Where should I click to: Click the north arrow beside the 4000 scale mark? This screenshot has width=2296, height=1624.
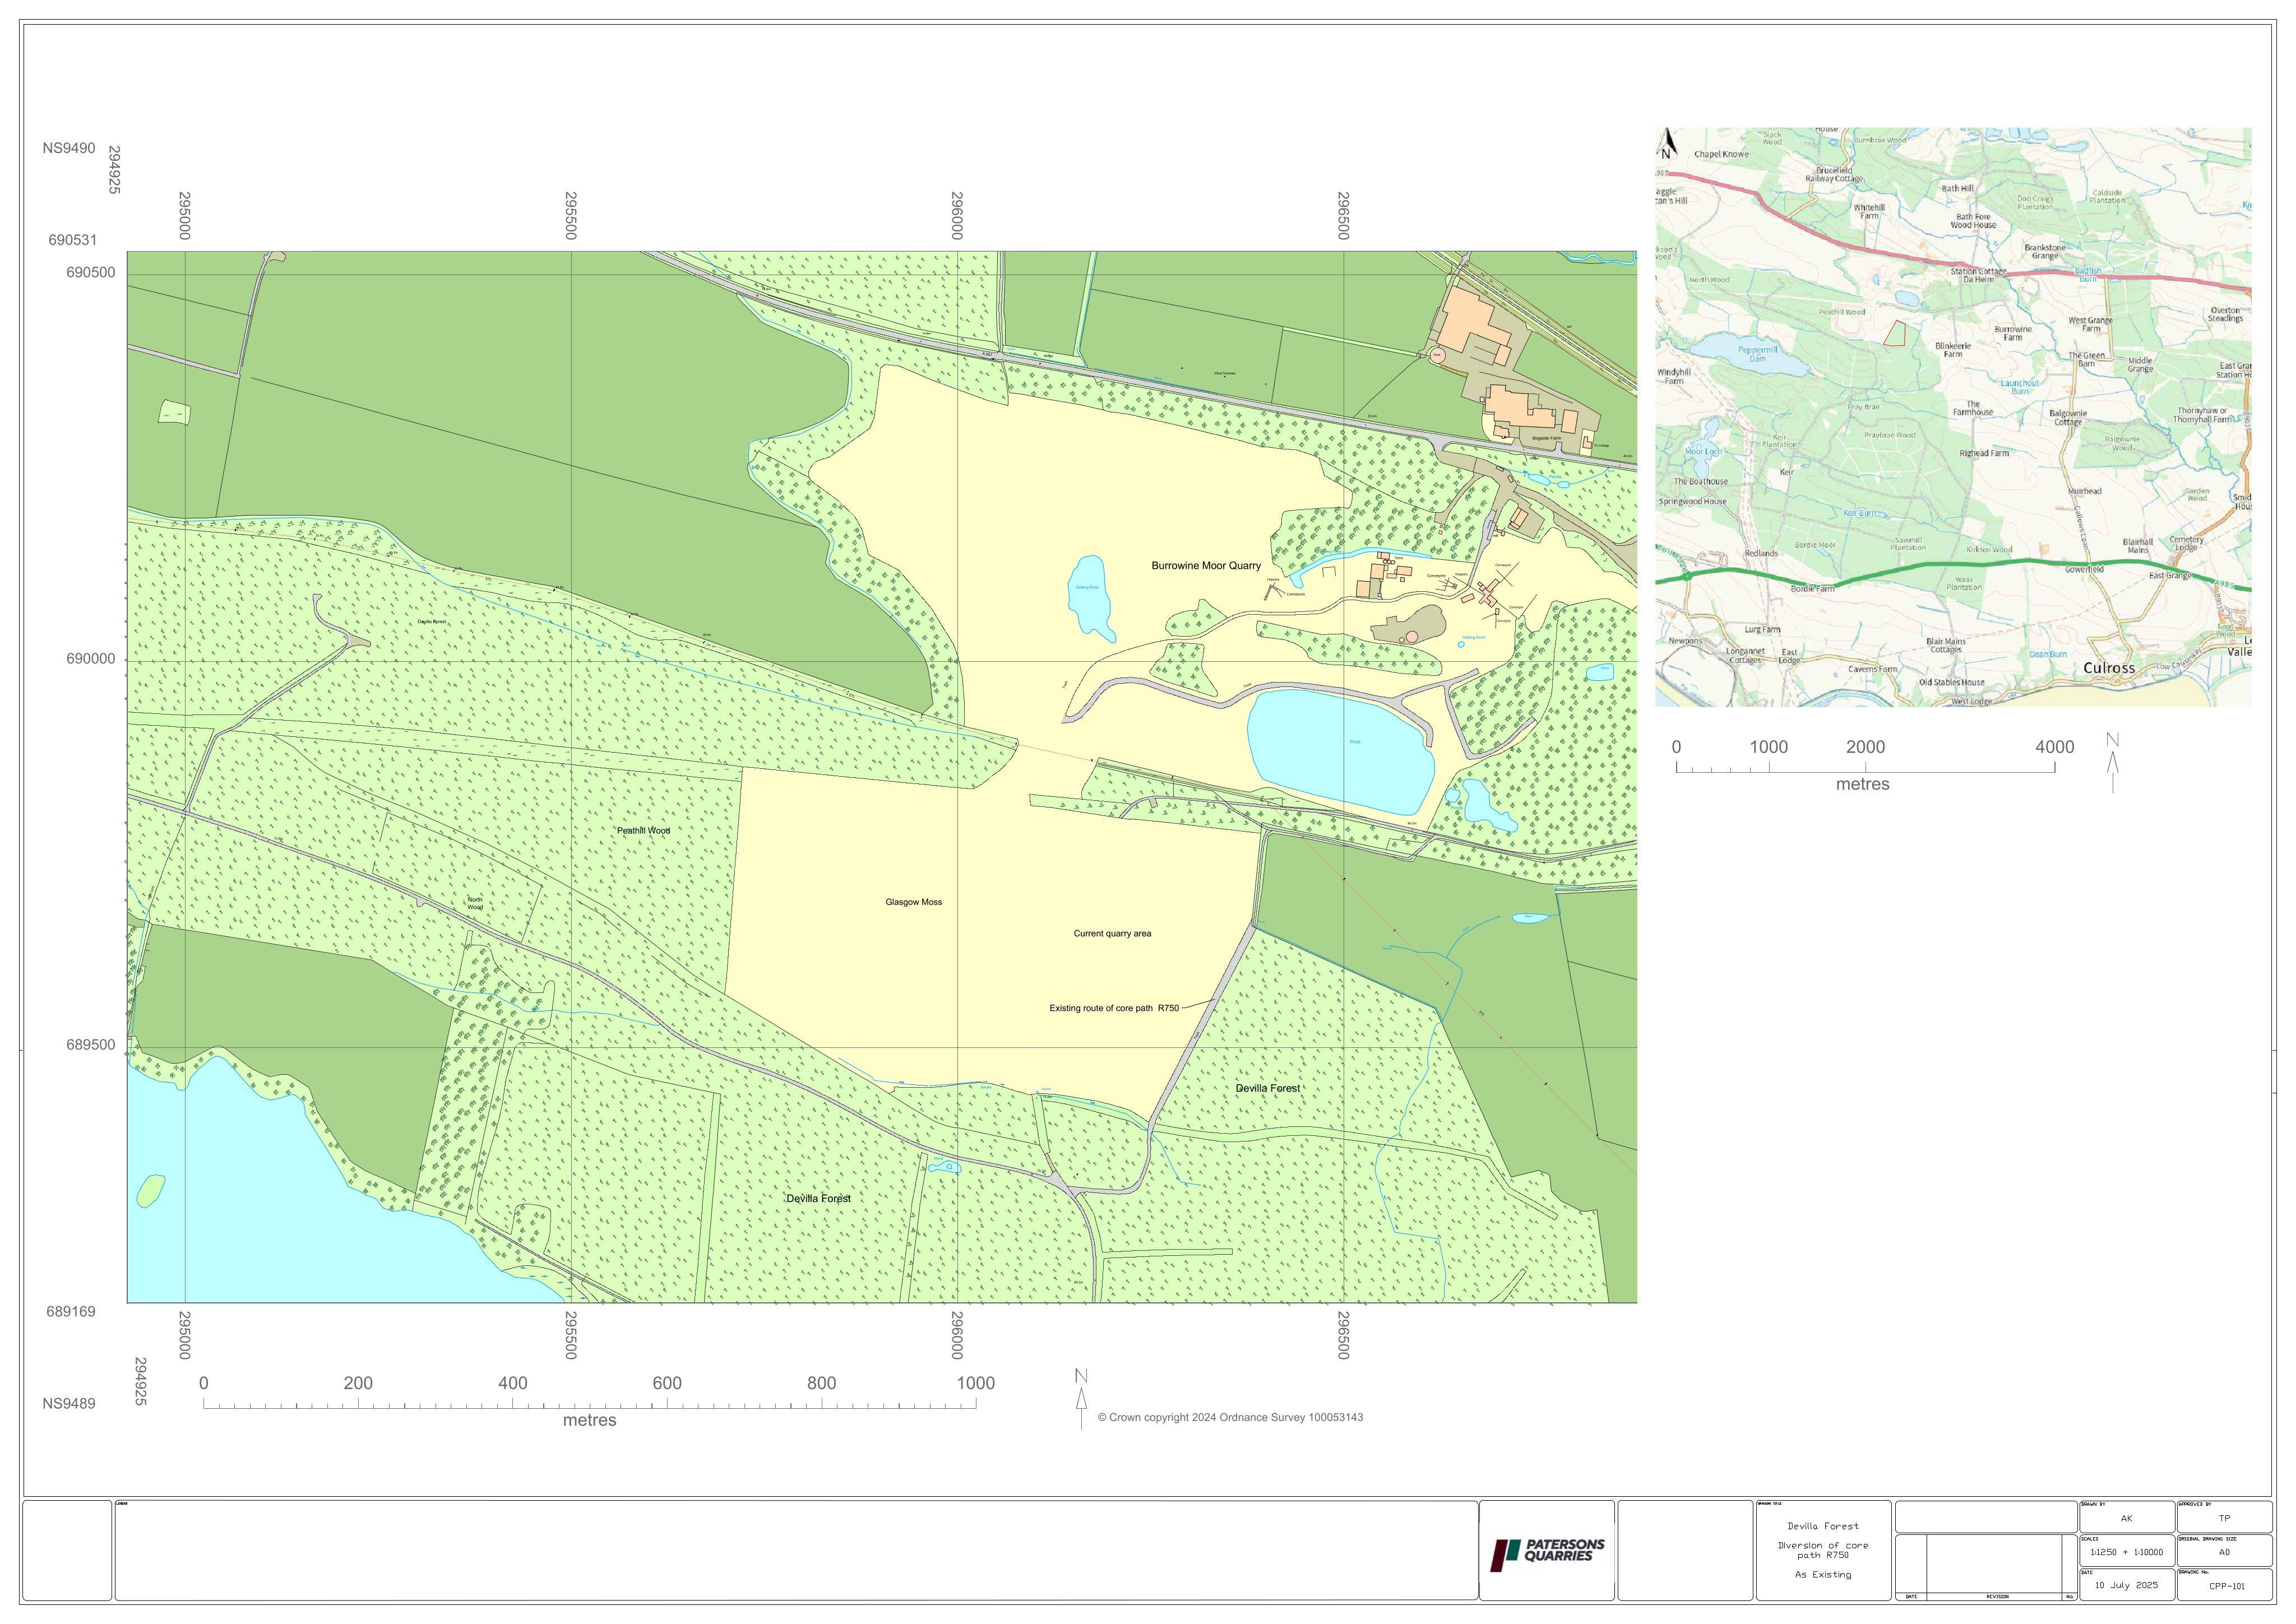(x=2112, y=762)
